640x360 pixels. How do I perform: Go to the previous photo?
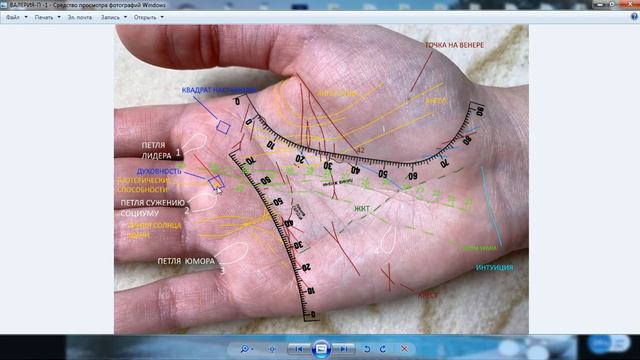tap(299, 349)
